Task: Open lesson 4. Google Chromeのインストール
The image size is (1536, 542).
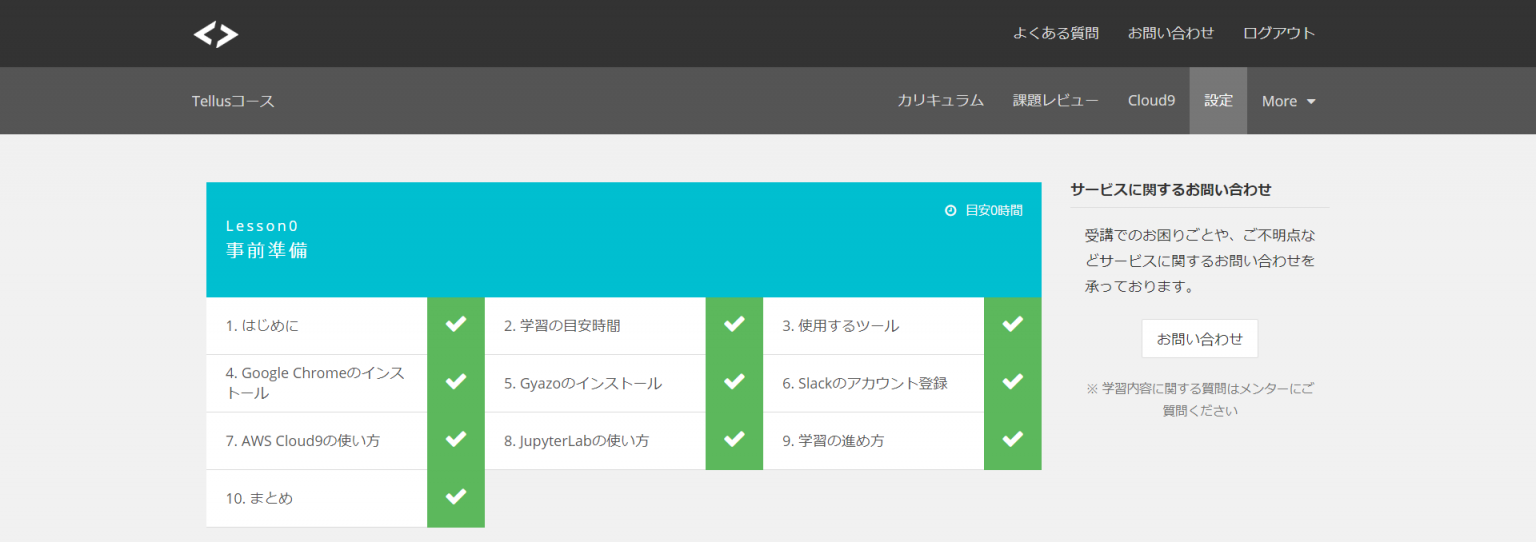Action: pos(317,383)
